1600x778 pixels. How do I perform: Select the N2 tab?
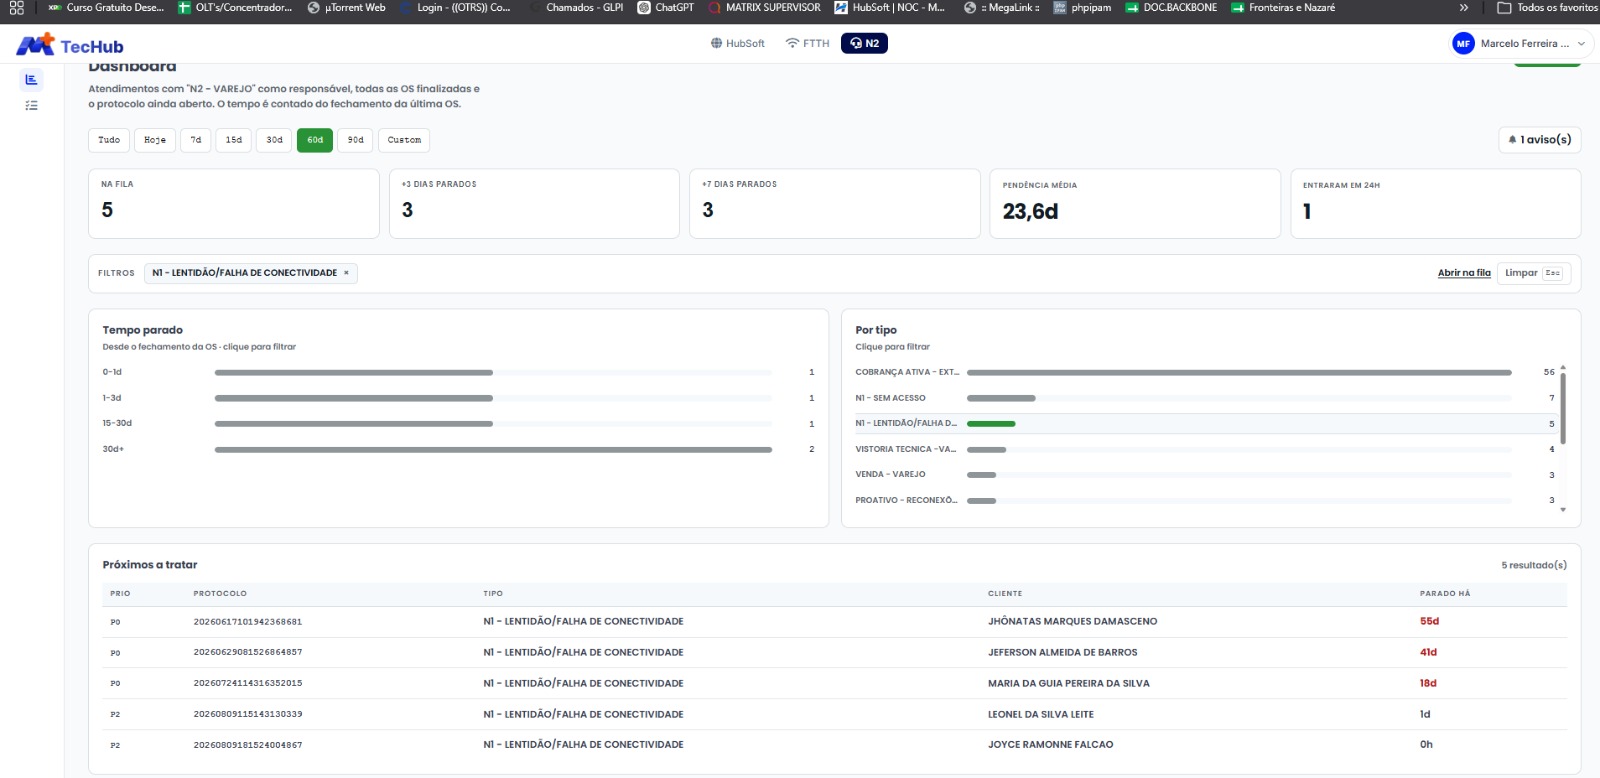[864, 44]
